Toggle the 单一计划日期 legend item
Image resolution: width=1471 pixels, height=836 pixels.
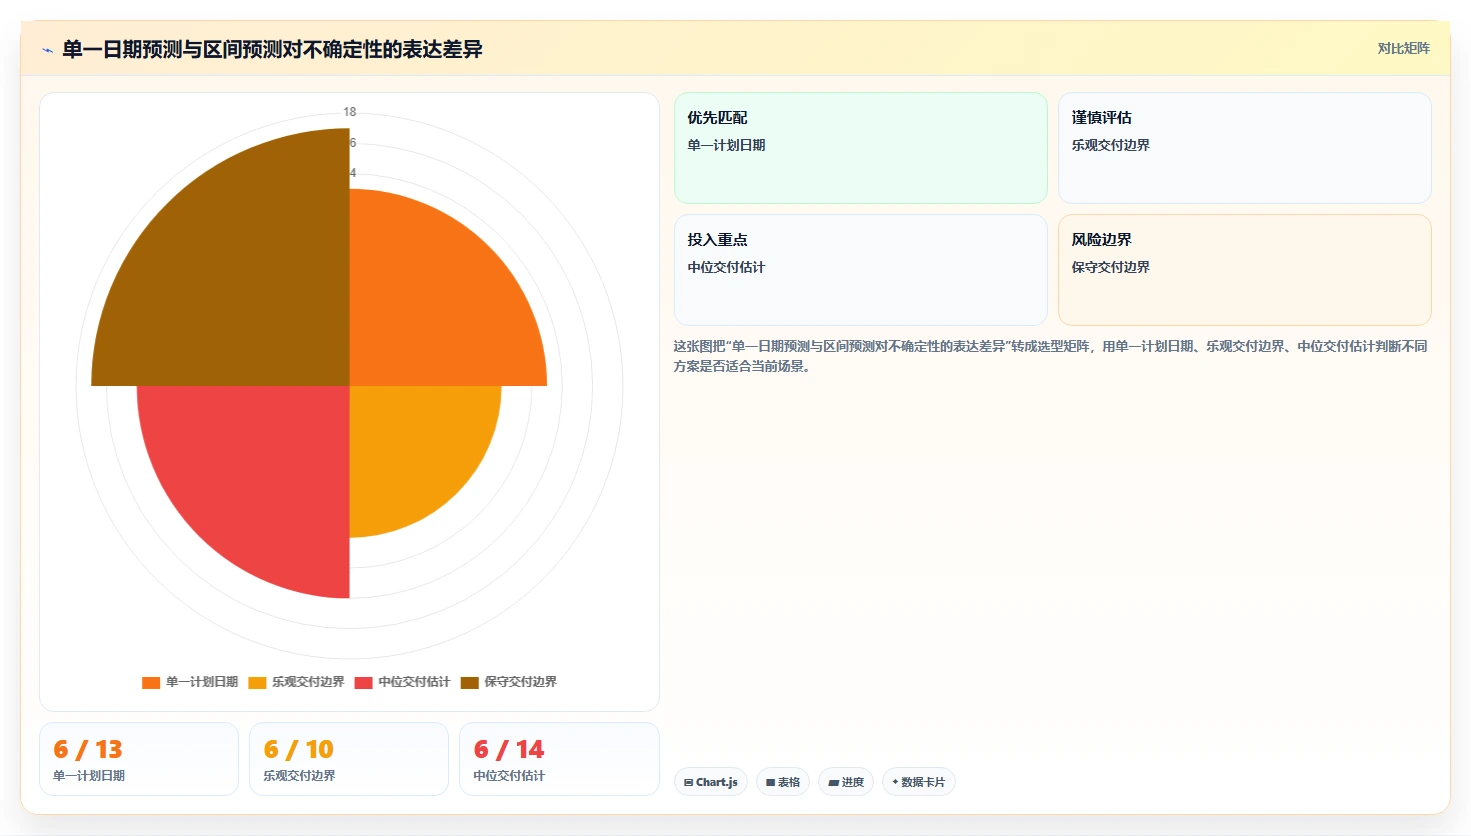coord(190,682)
